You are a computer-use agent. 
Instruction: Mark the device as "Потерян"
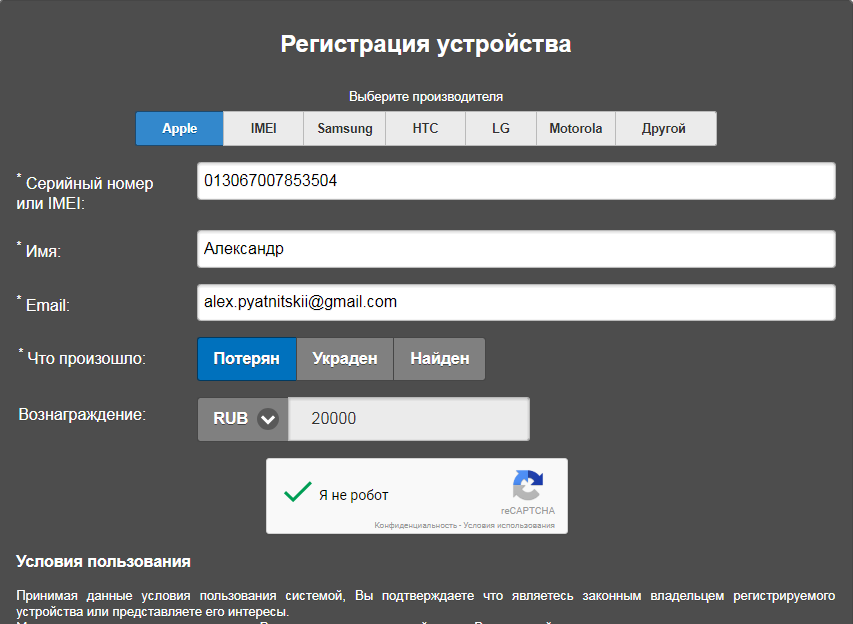tap(246, 359)
